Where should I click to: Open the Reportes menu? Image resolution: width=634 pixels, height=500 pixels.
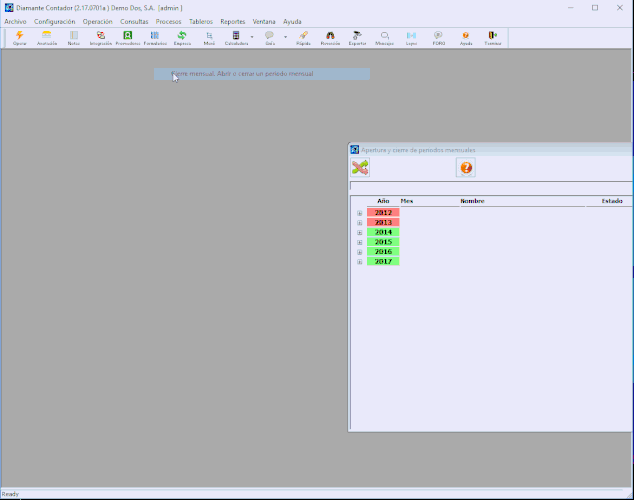click(x=232, y=21)
